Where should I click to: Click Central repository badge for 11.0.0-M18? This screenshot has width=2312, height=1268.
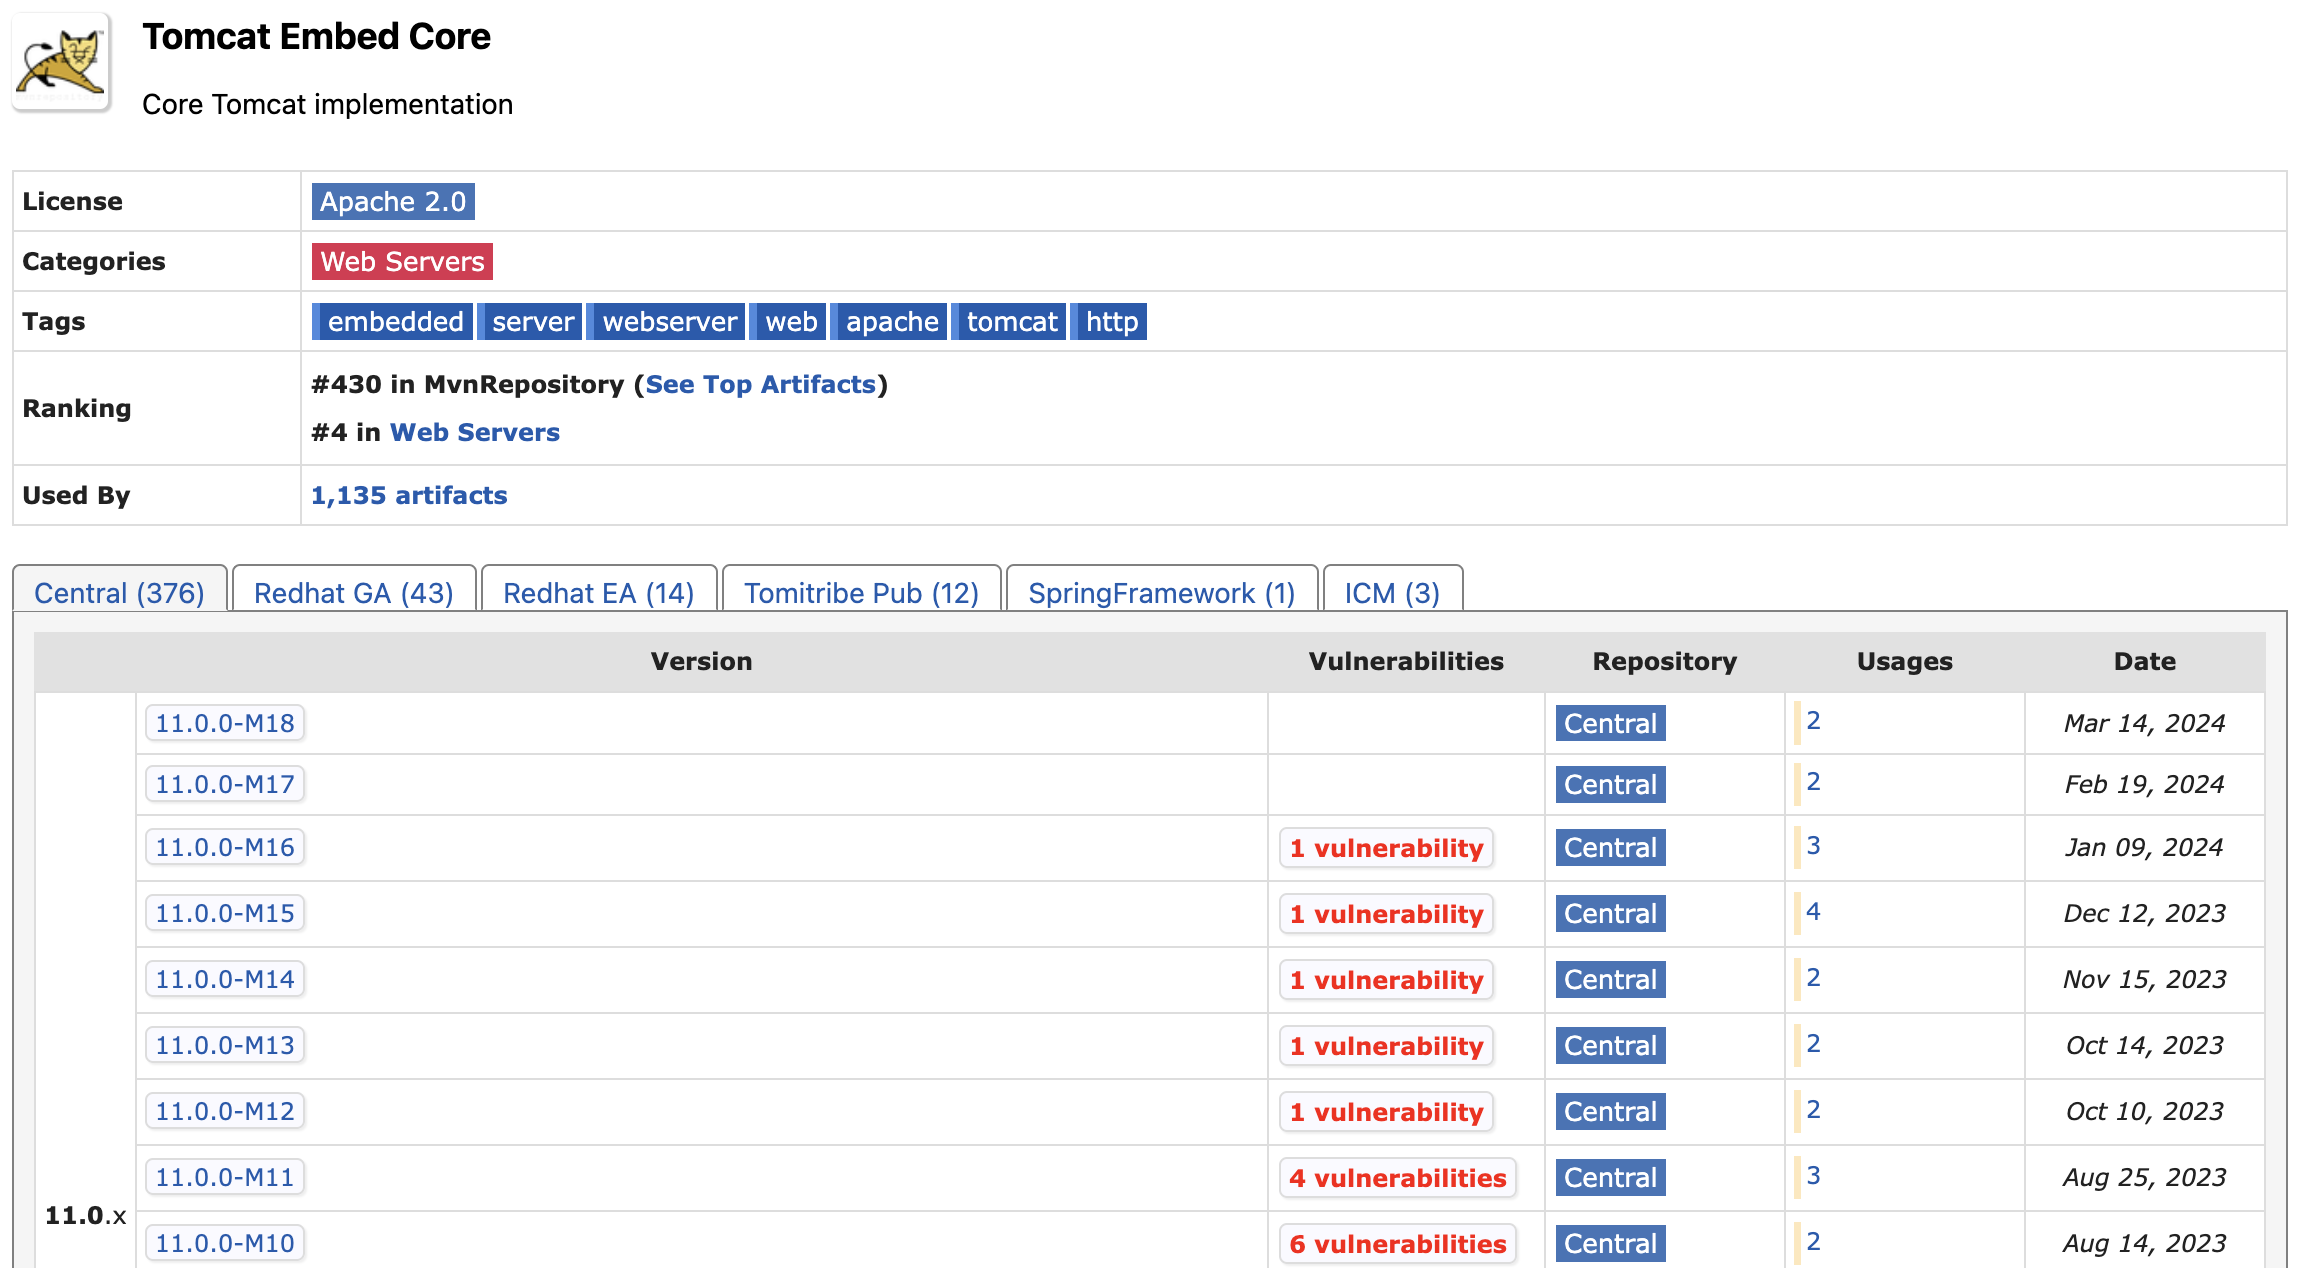[1610, 723]
